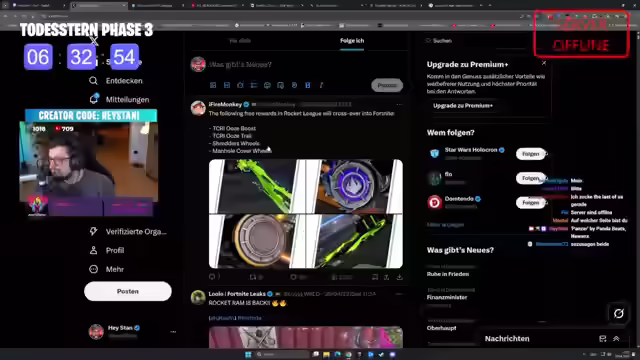Click Upgrade zu Premium+ button
Viewport: 640px width, 360px height.
[x=463, y=106]
